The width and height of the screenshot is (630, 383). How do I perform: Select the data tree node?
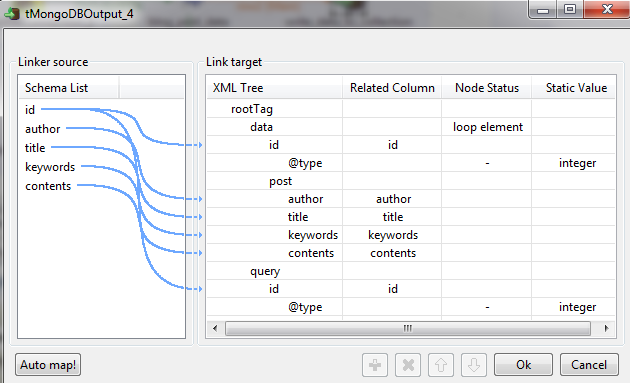[261, 127]
